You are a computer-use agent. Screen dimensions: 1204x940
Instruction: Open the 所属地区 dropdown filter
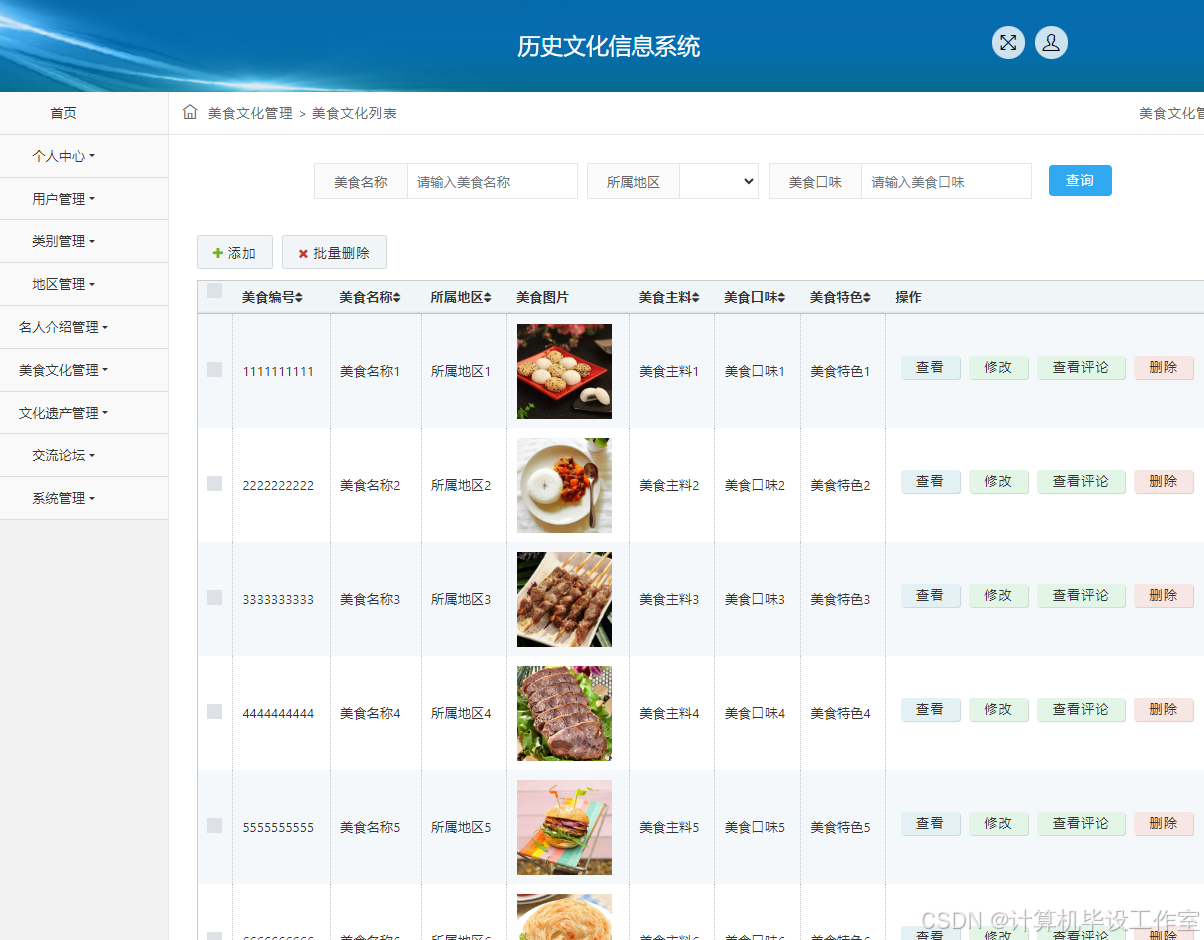coord(719,181)
